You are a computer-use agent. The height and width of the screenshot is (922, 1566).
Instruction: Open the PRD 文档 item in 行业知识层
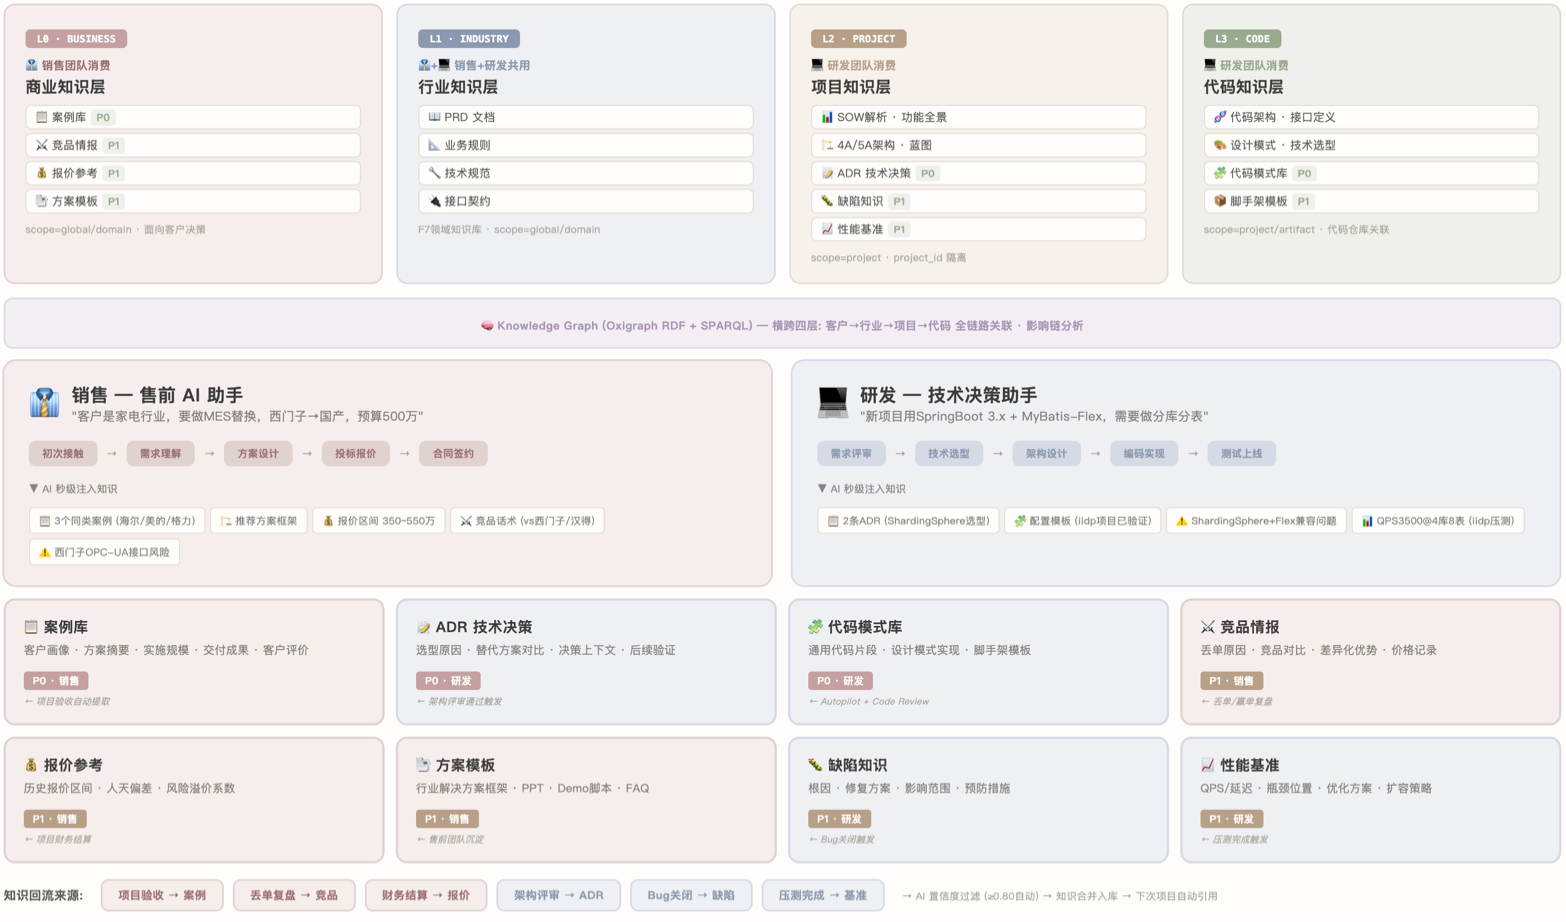pyautogui.click(x=585, y=117)
